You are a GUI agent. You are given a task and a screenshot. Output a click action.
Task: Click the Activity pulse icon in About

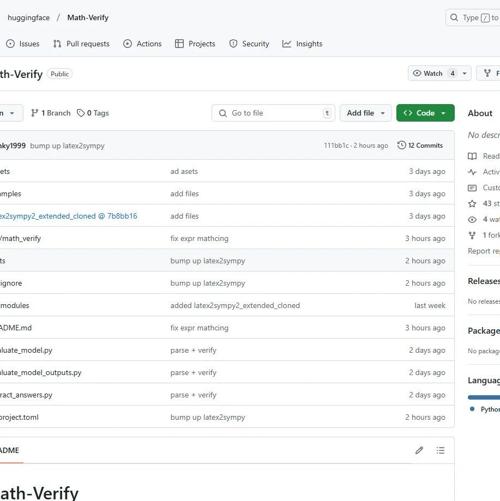tap(472, 172)
